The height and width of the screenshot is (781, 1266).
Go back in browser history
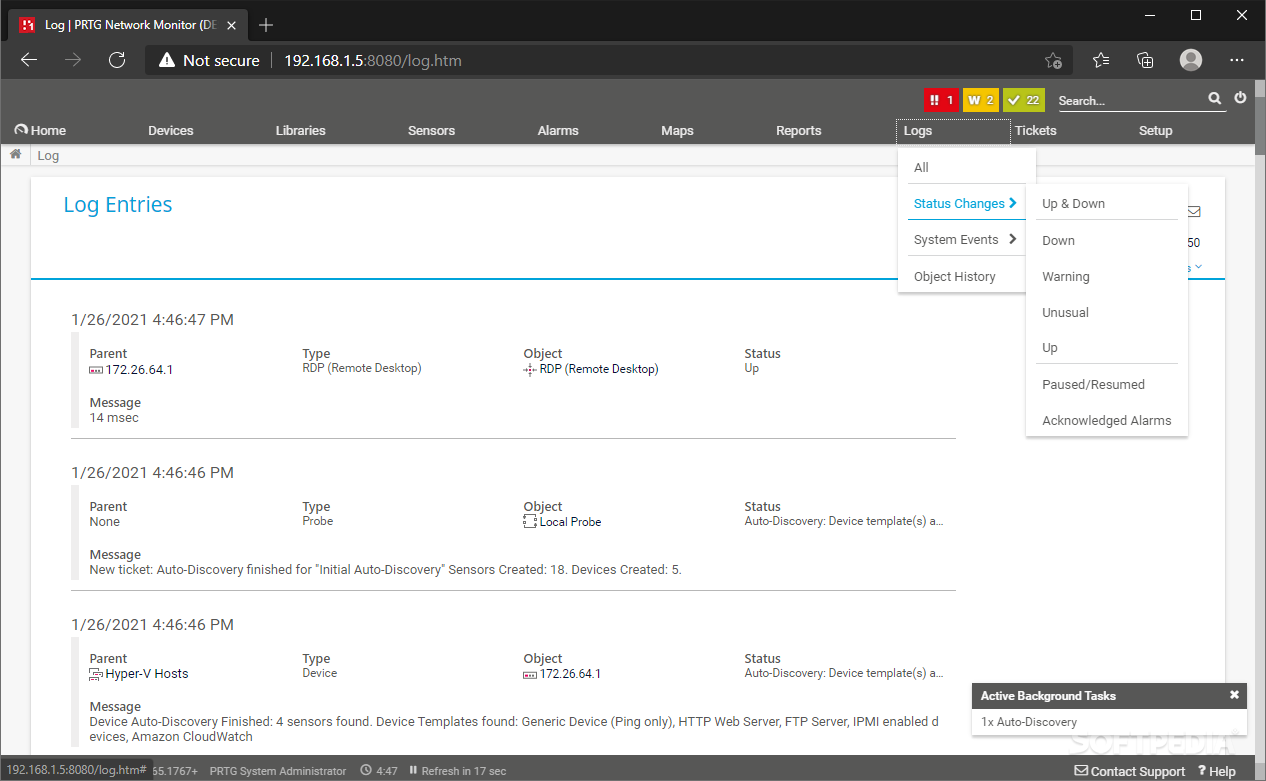tap(29, 60)
